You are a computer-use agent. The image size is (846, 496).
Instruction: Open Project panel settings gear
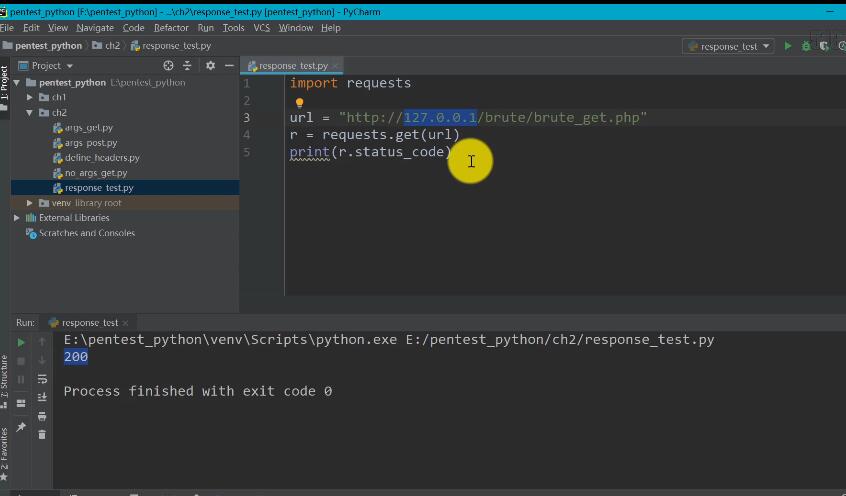(210, 66)
